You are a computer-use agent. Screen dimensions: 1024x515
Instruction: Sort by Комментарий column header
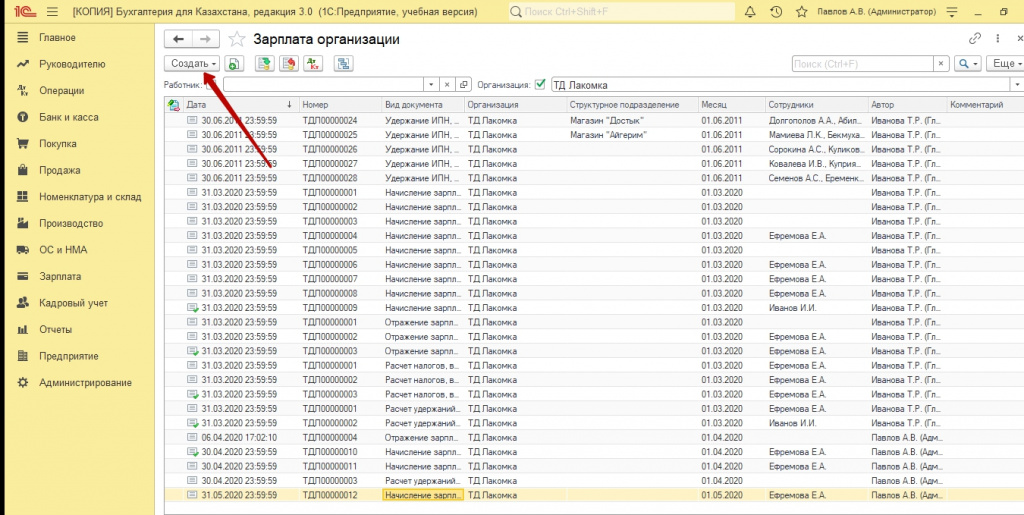point(984,104)
